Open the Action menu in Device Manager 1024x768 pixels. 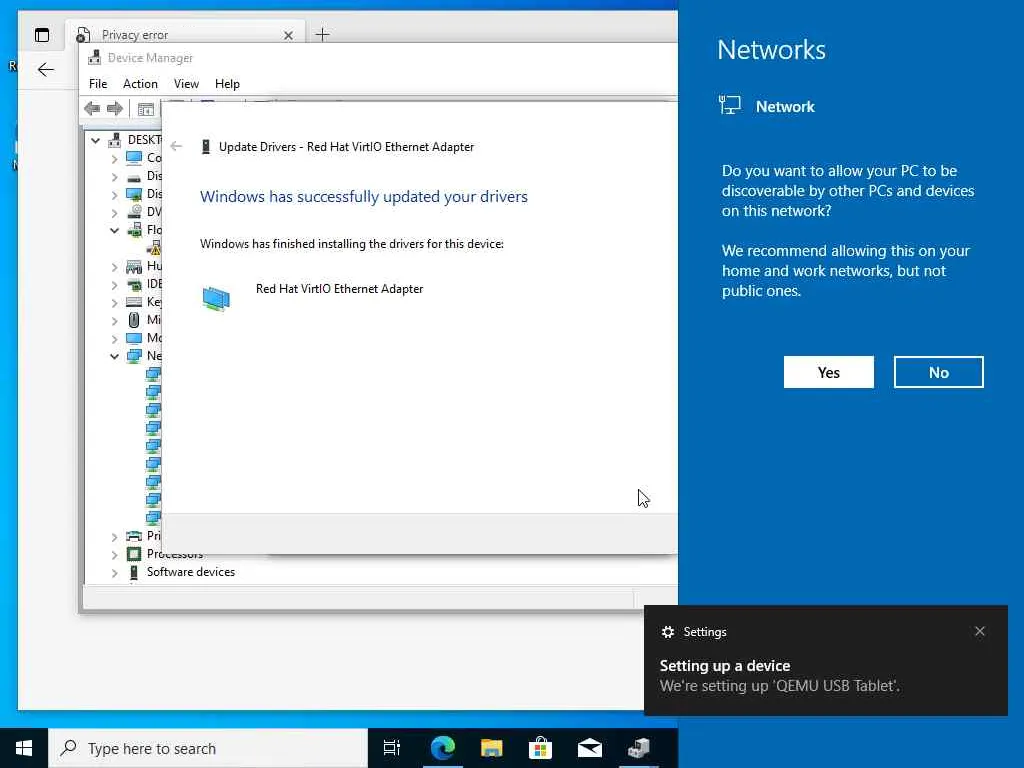pyautogui.click(x=140, y=84)
